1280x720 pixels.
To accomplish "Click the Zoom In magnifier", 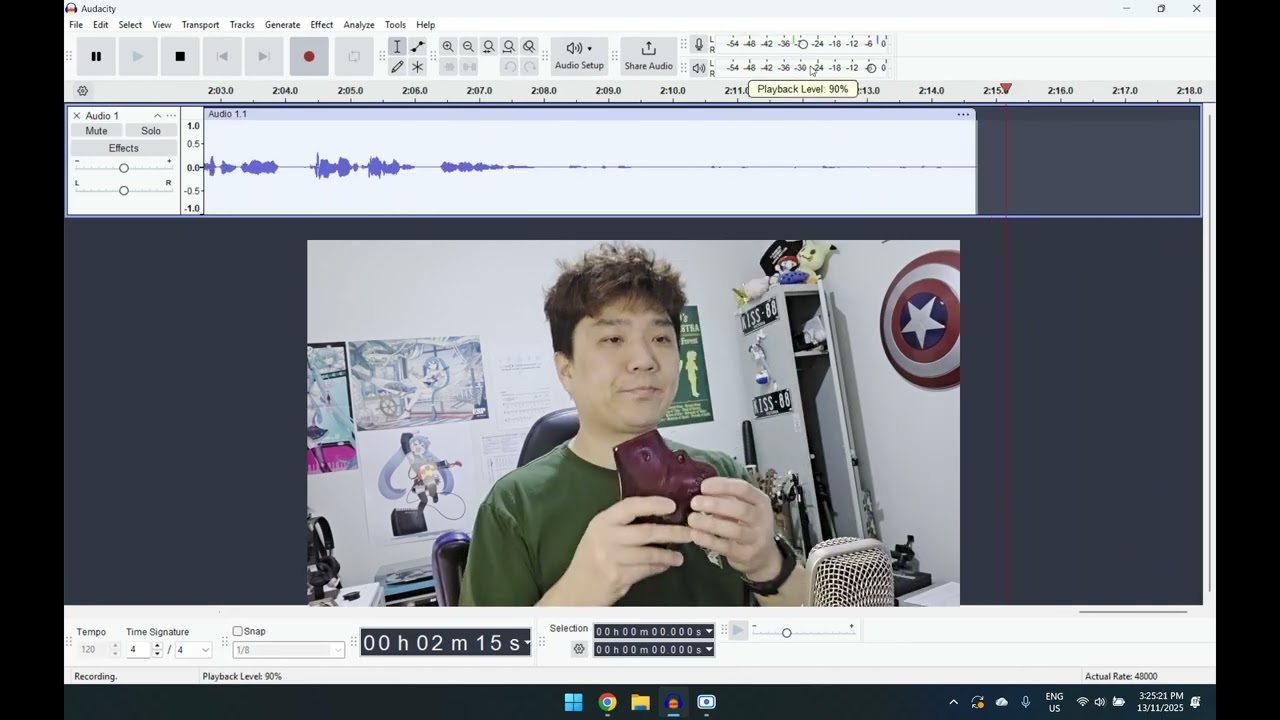I will pos(448,47).
